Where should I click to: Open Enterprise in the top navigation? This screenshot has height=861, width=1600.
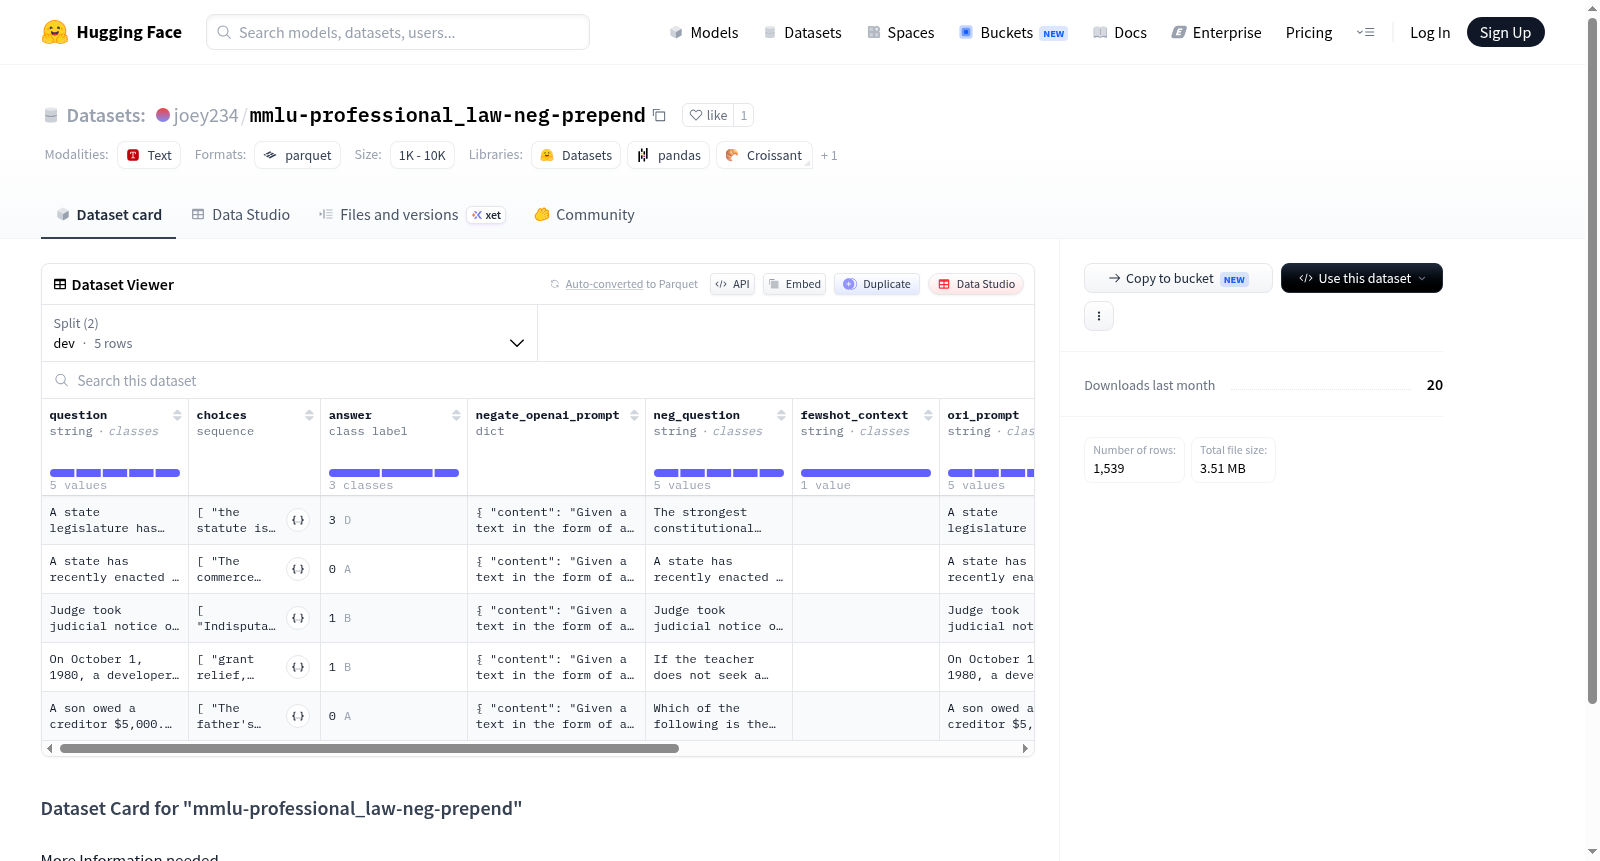coord(1216,32)
